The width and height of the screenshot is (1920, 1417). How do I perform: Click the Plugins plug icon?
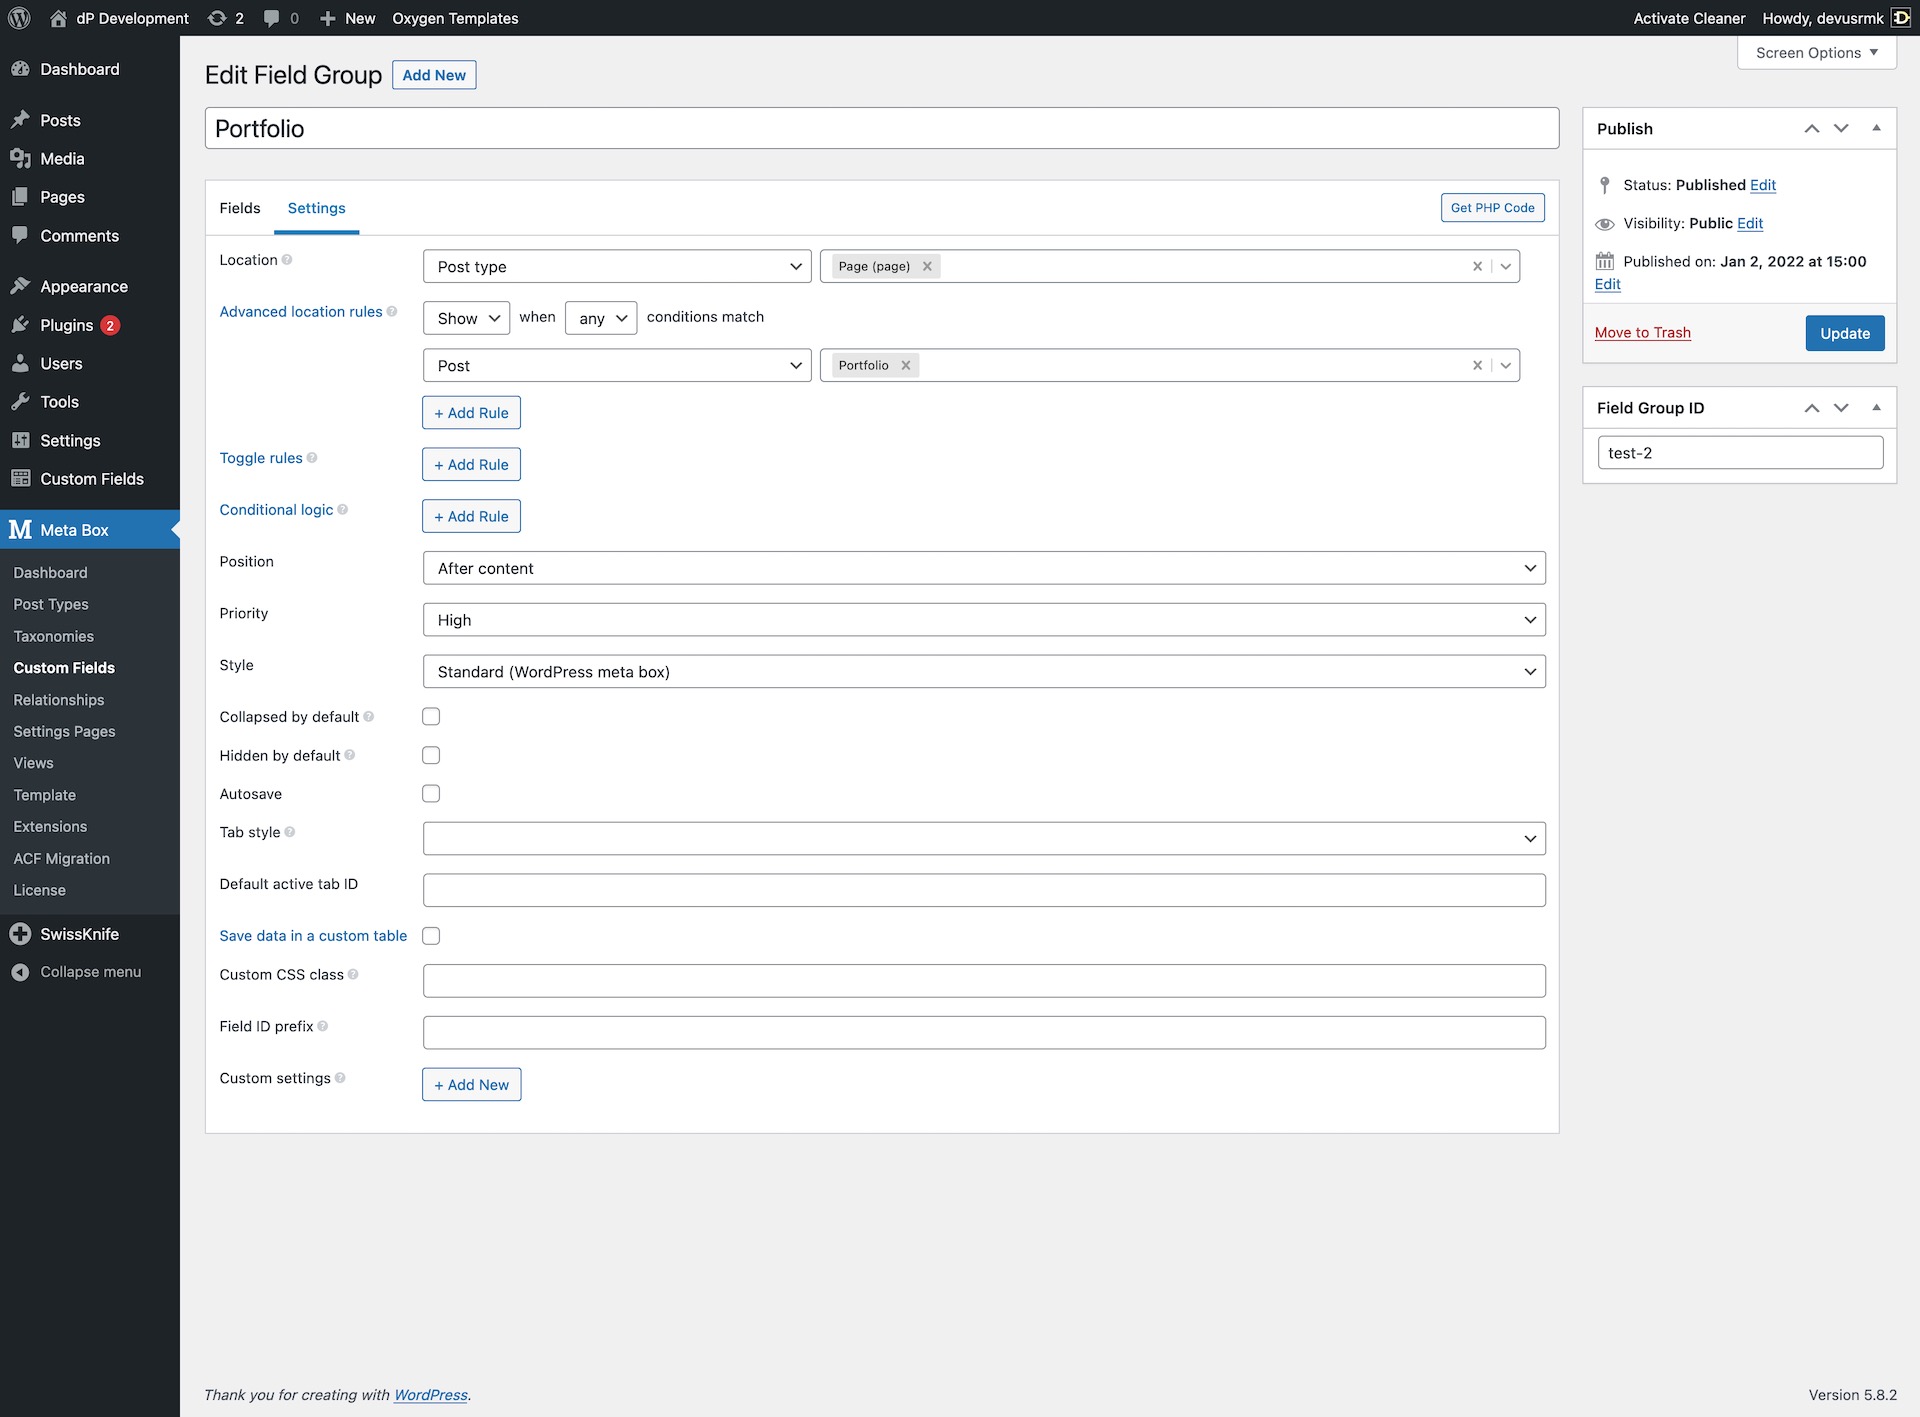[x=20, y=325]
